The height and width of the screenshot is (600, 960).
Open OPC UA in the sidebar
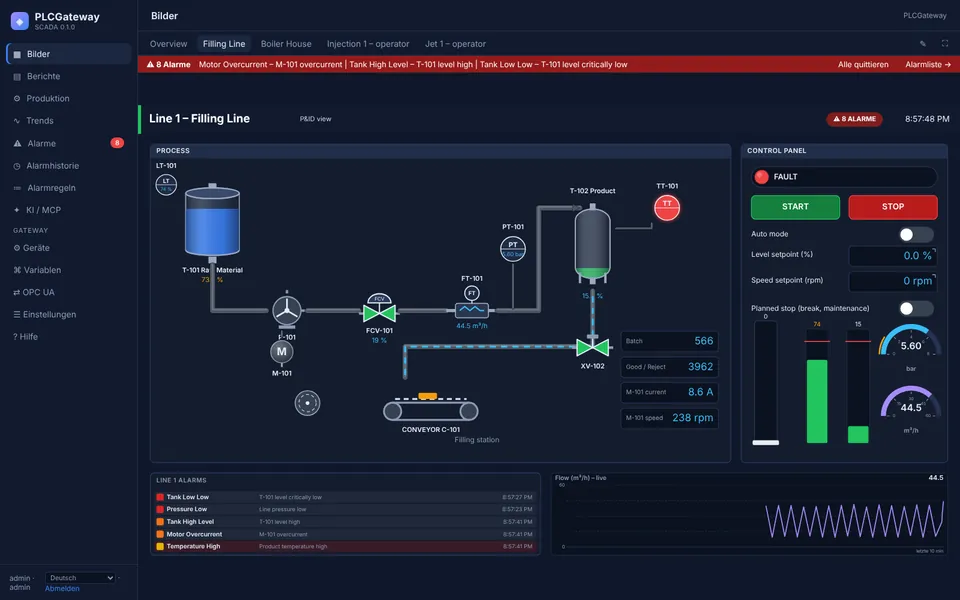[x=34, y=293]
